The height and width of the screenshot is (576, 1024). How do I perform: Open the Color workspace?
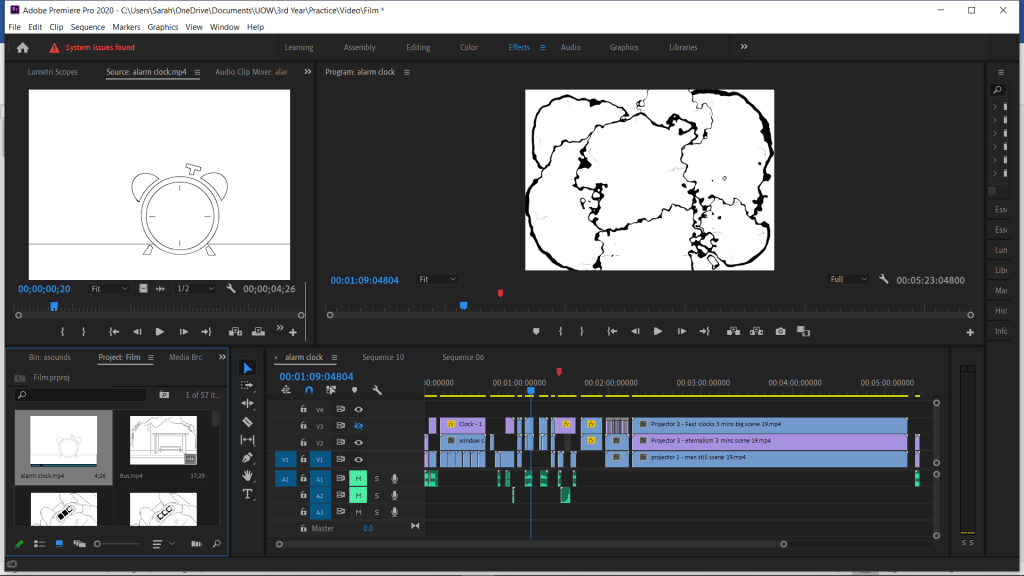pos(469,47)
